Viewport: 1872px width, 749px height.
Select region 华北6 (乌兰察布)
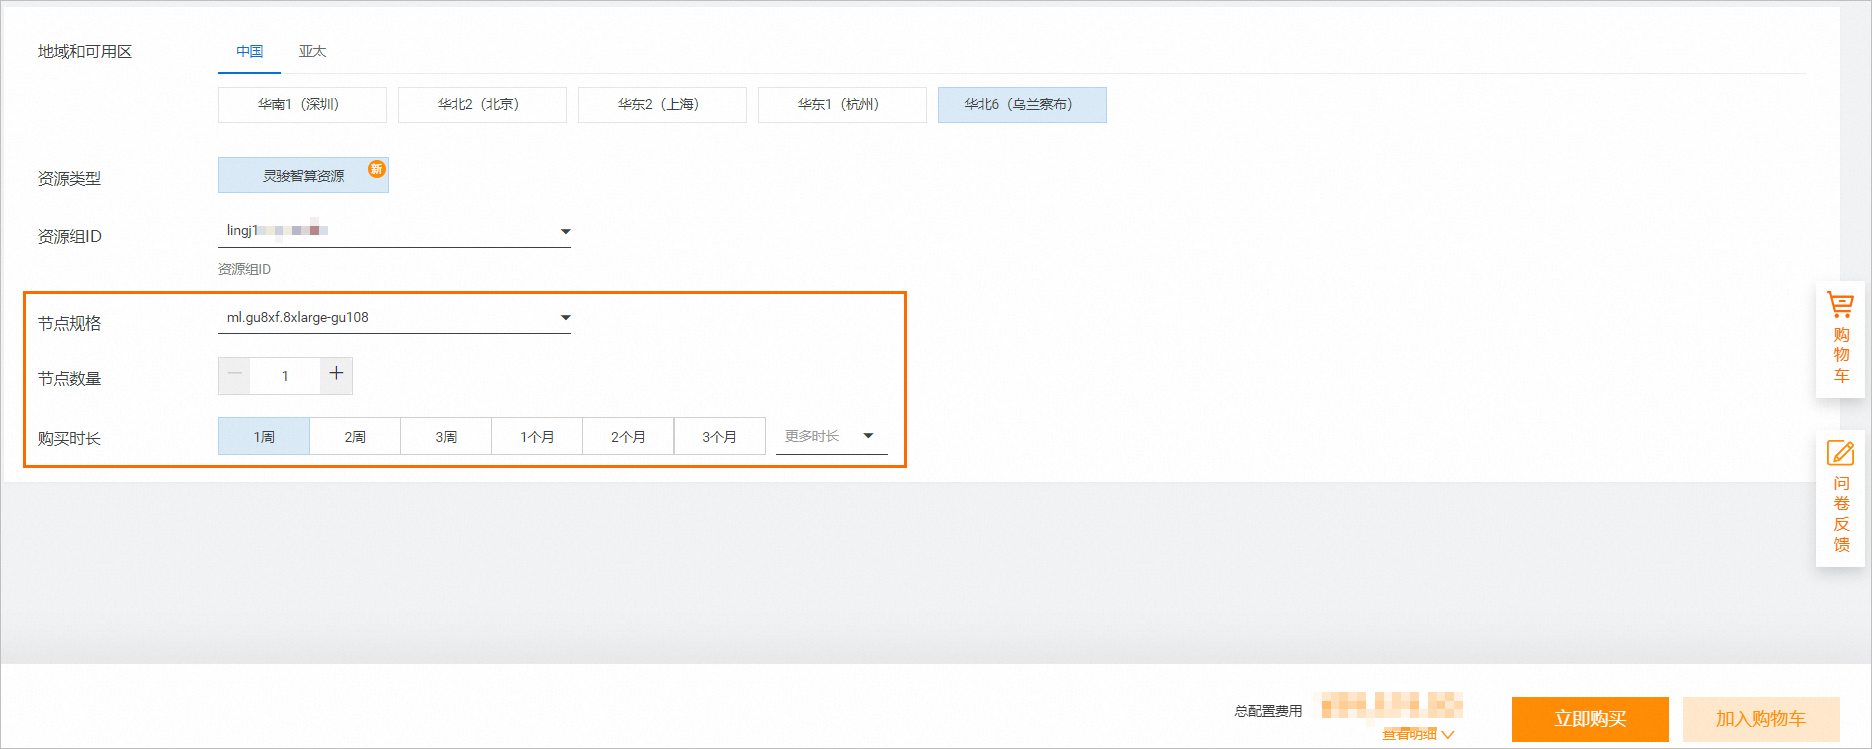click(1022, 105)
